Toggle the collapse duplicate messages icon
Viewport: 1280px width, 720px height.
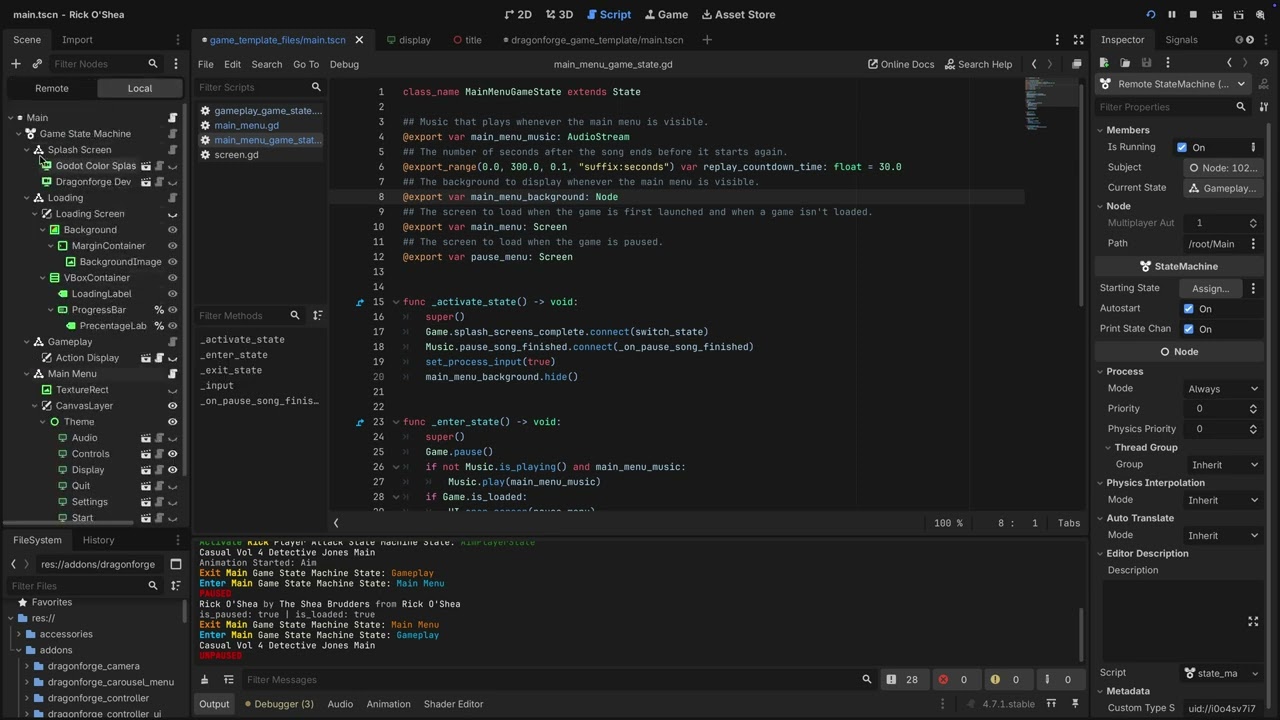228,680
